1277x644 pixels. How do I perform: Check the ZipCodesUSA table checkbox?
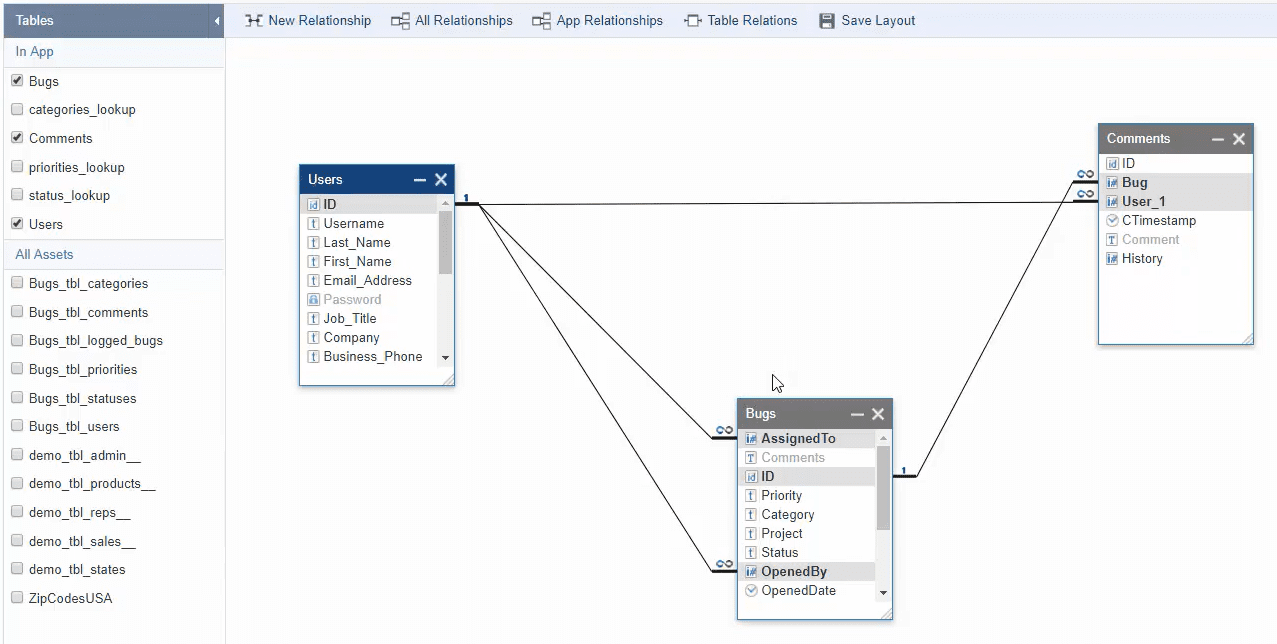(17, 598)
